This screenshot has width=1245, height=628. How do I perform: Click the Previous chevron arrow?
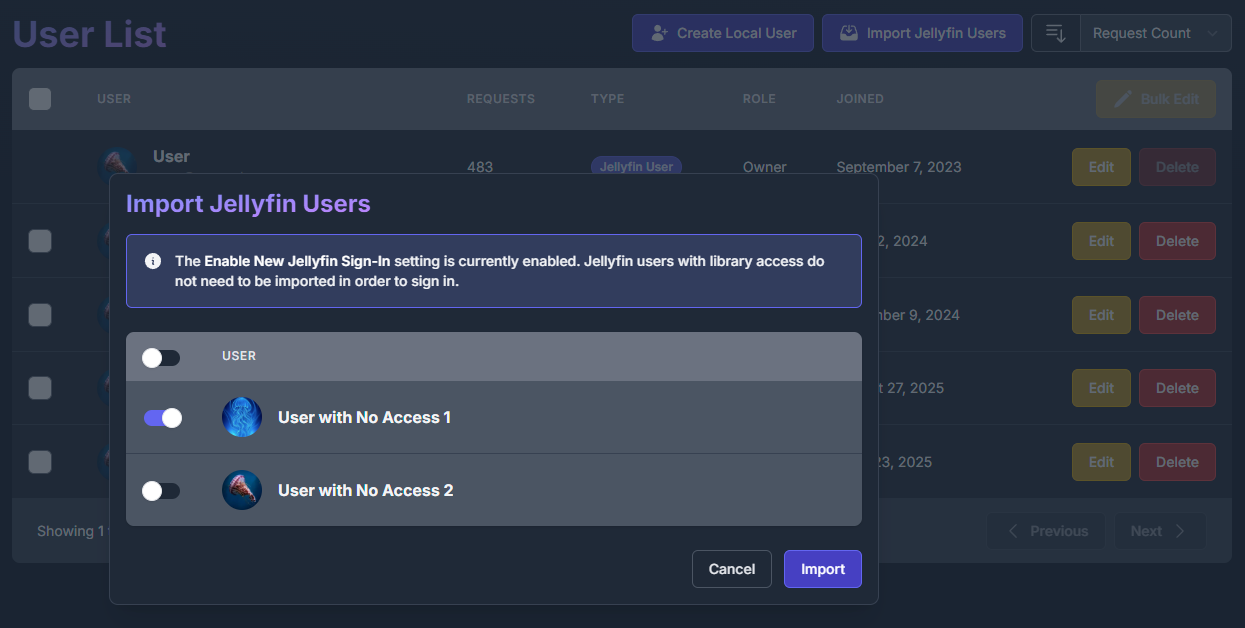coord(1012,531)
